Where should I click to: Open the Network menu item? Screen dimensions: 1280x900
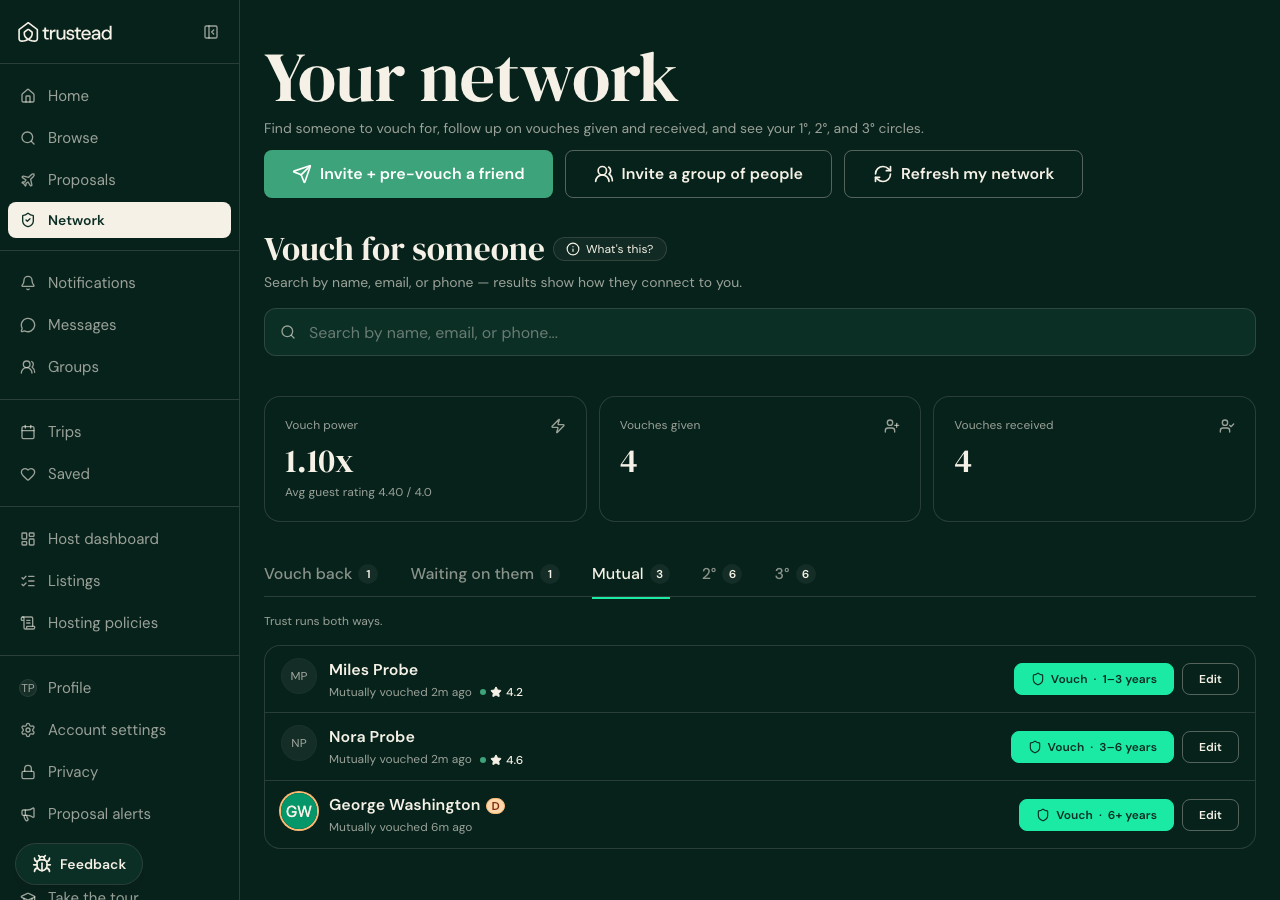119,220
